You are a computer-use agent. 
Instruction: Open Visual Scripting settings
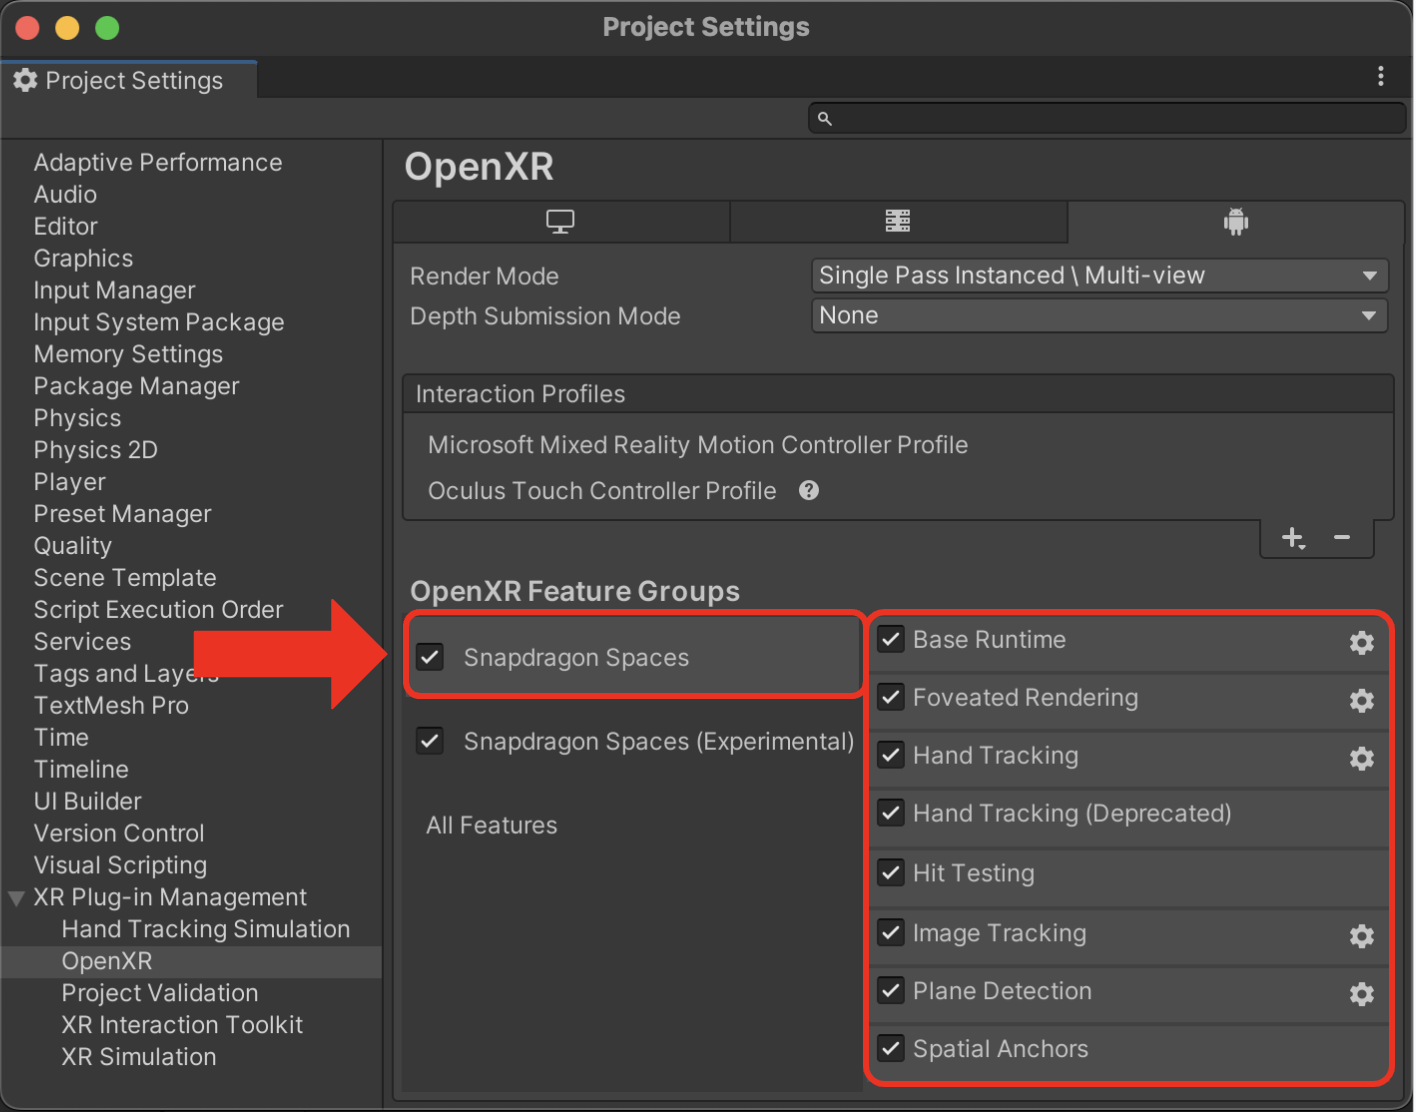click(120, 866)
